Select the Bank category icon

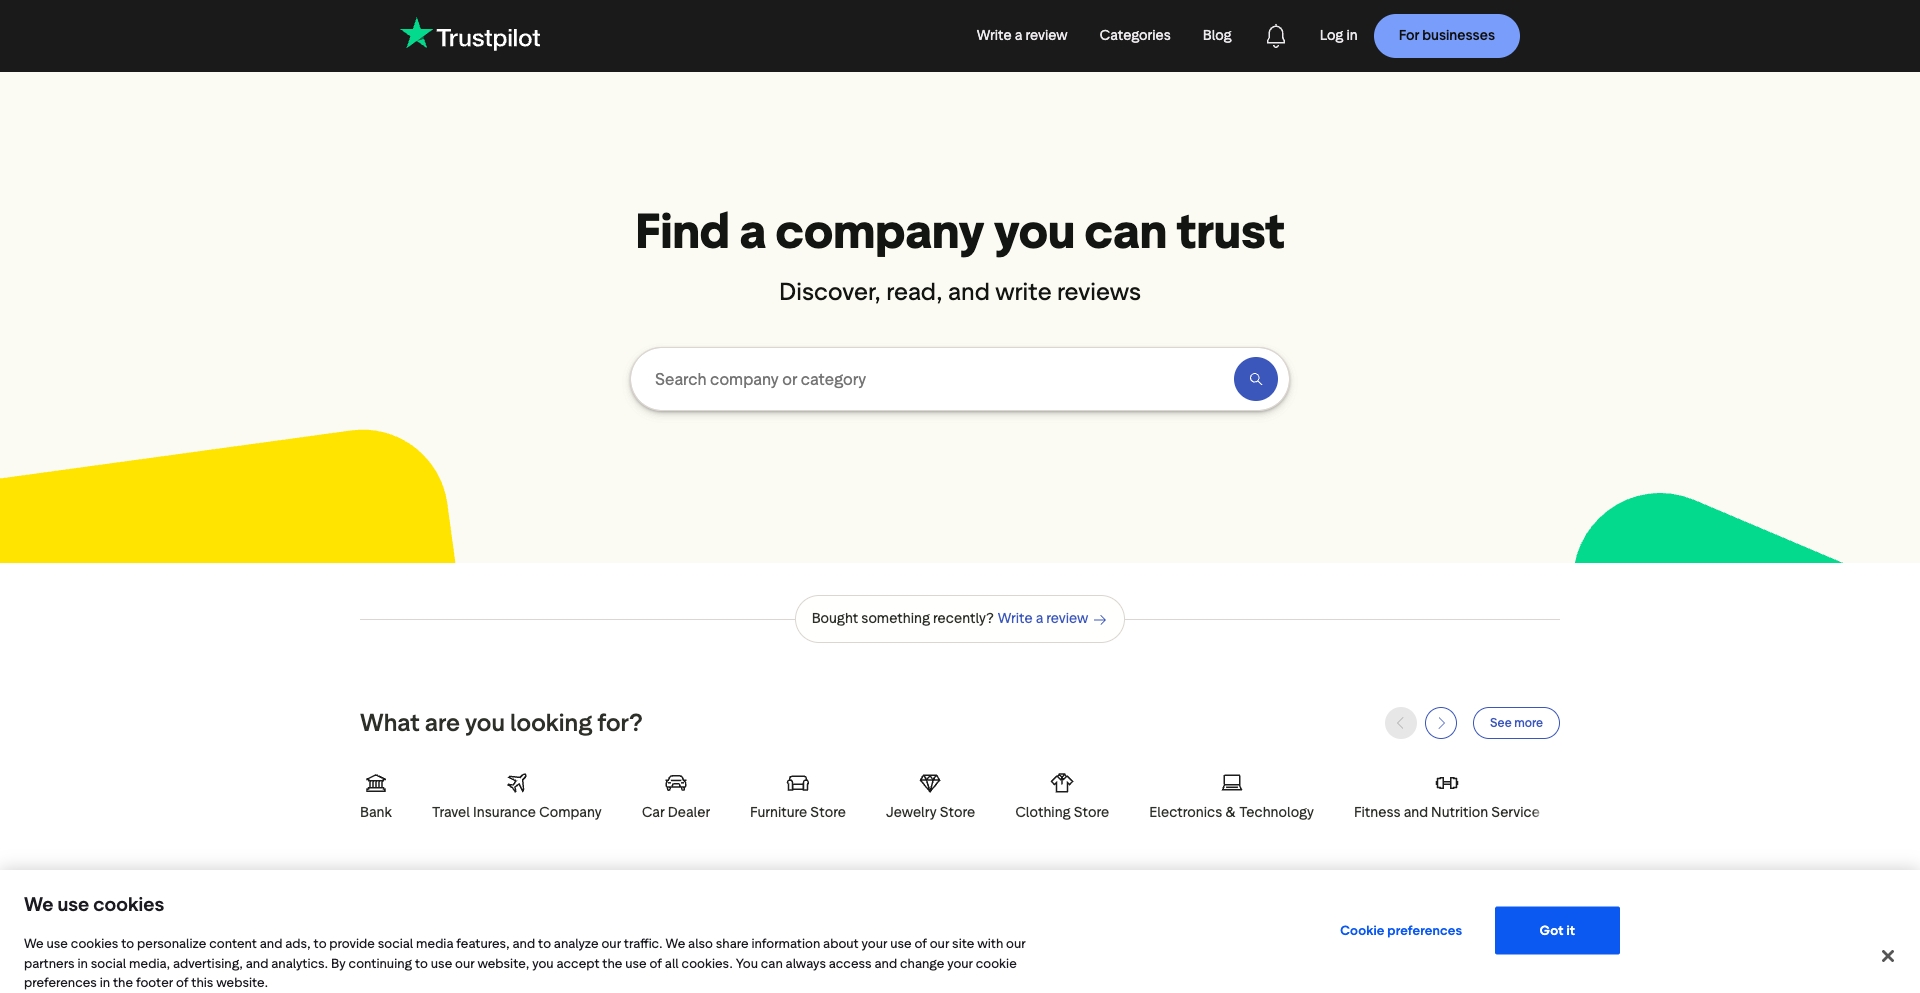(x=375, y=783)
